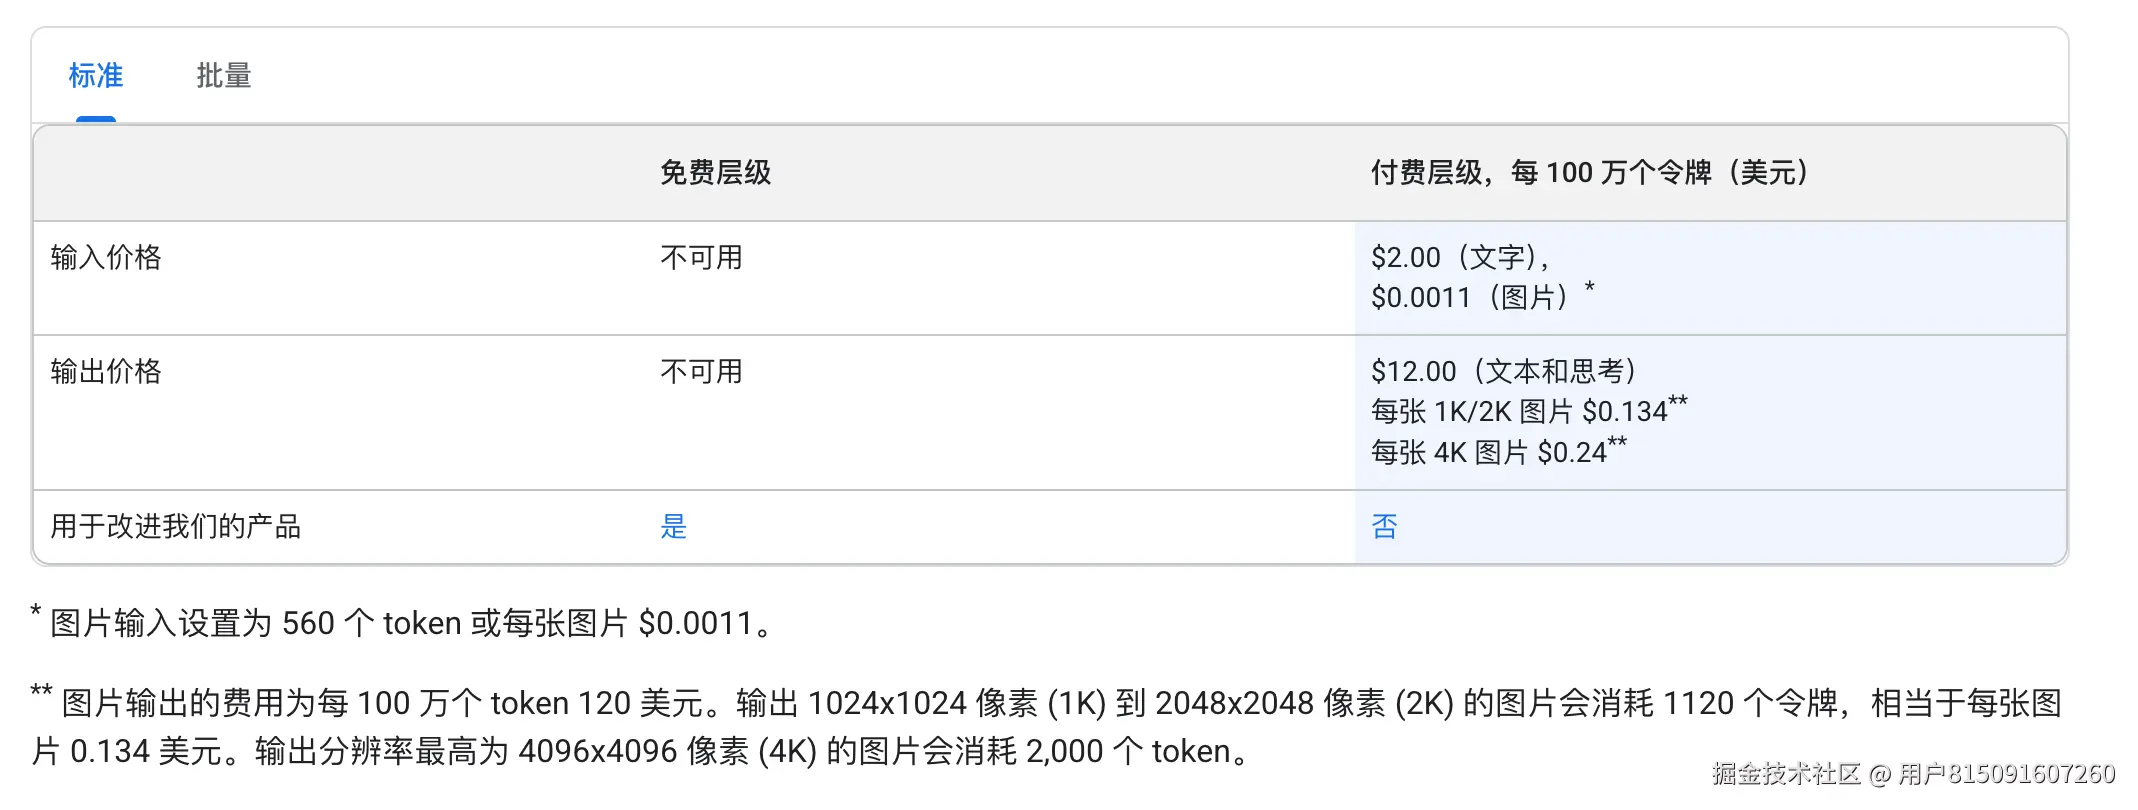Viewport: 2138px width, 810px height.
Task: Select the 标准 tab
Action: [96, 76]
